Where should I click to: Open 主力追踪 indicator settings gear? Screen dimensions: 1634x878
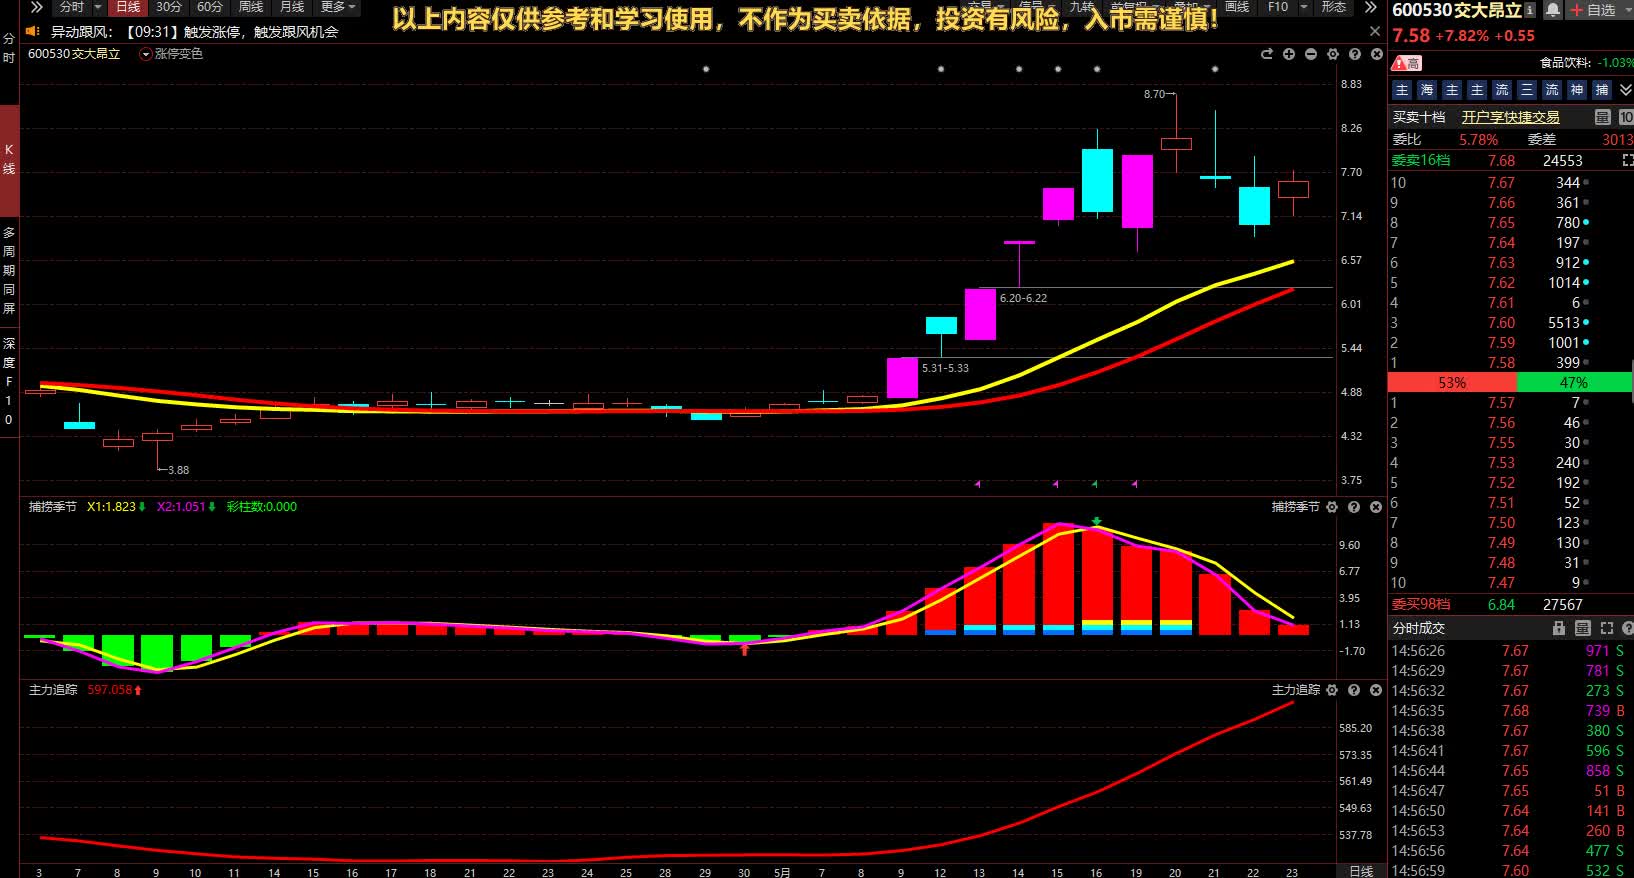point(1332,690)
